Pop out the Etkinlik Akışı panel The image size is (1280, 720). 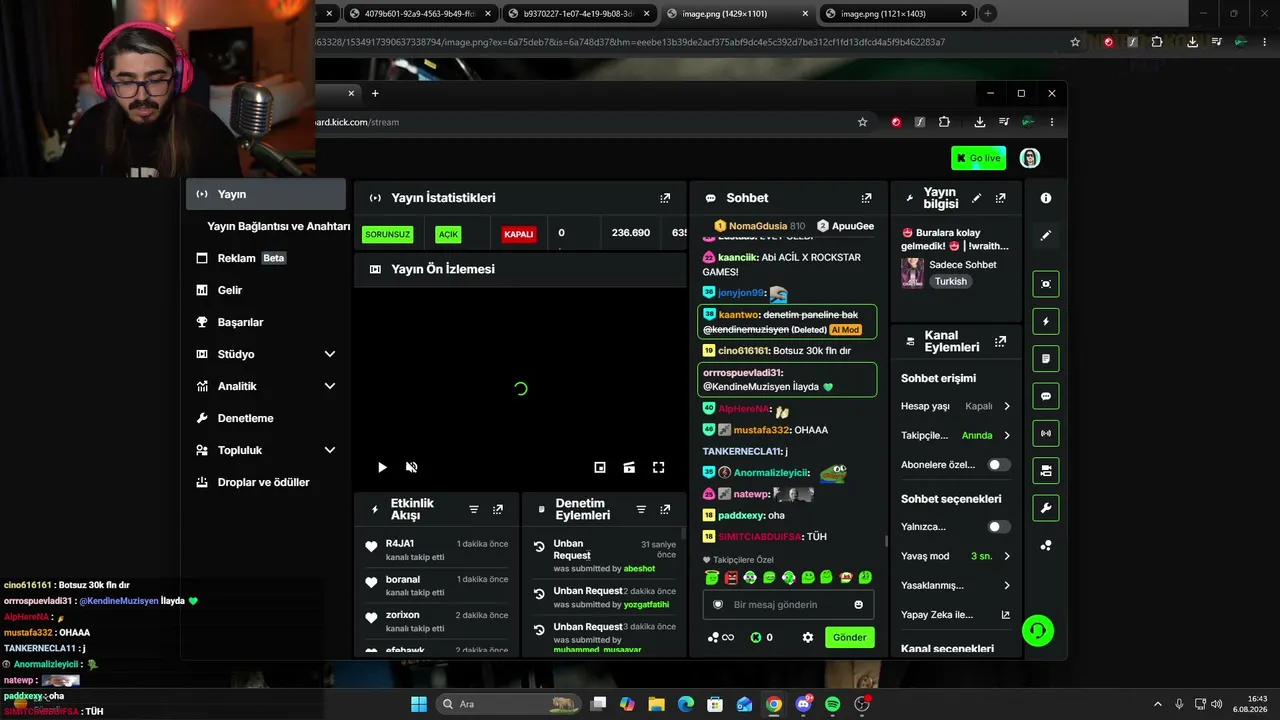[x=498, y=509]
